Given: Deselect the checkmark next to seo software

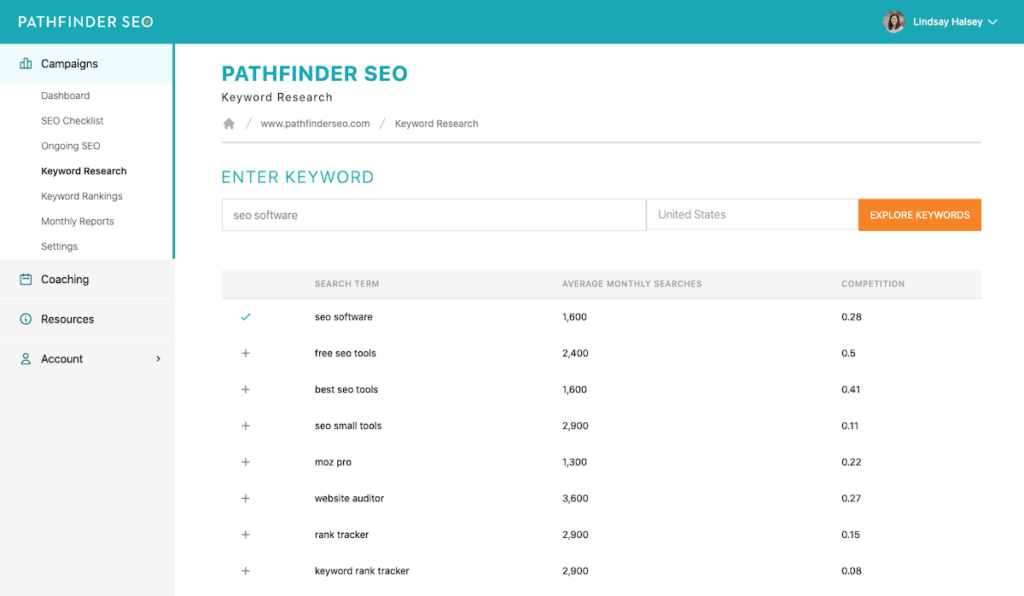Looking at the screenshot, I should [x=244, y=317].
